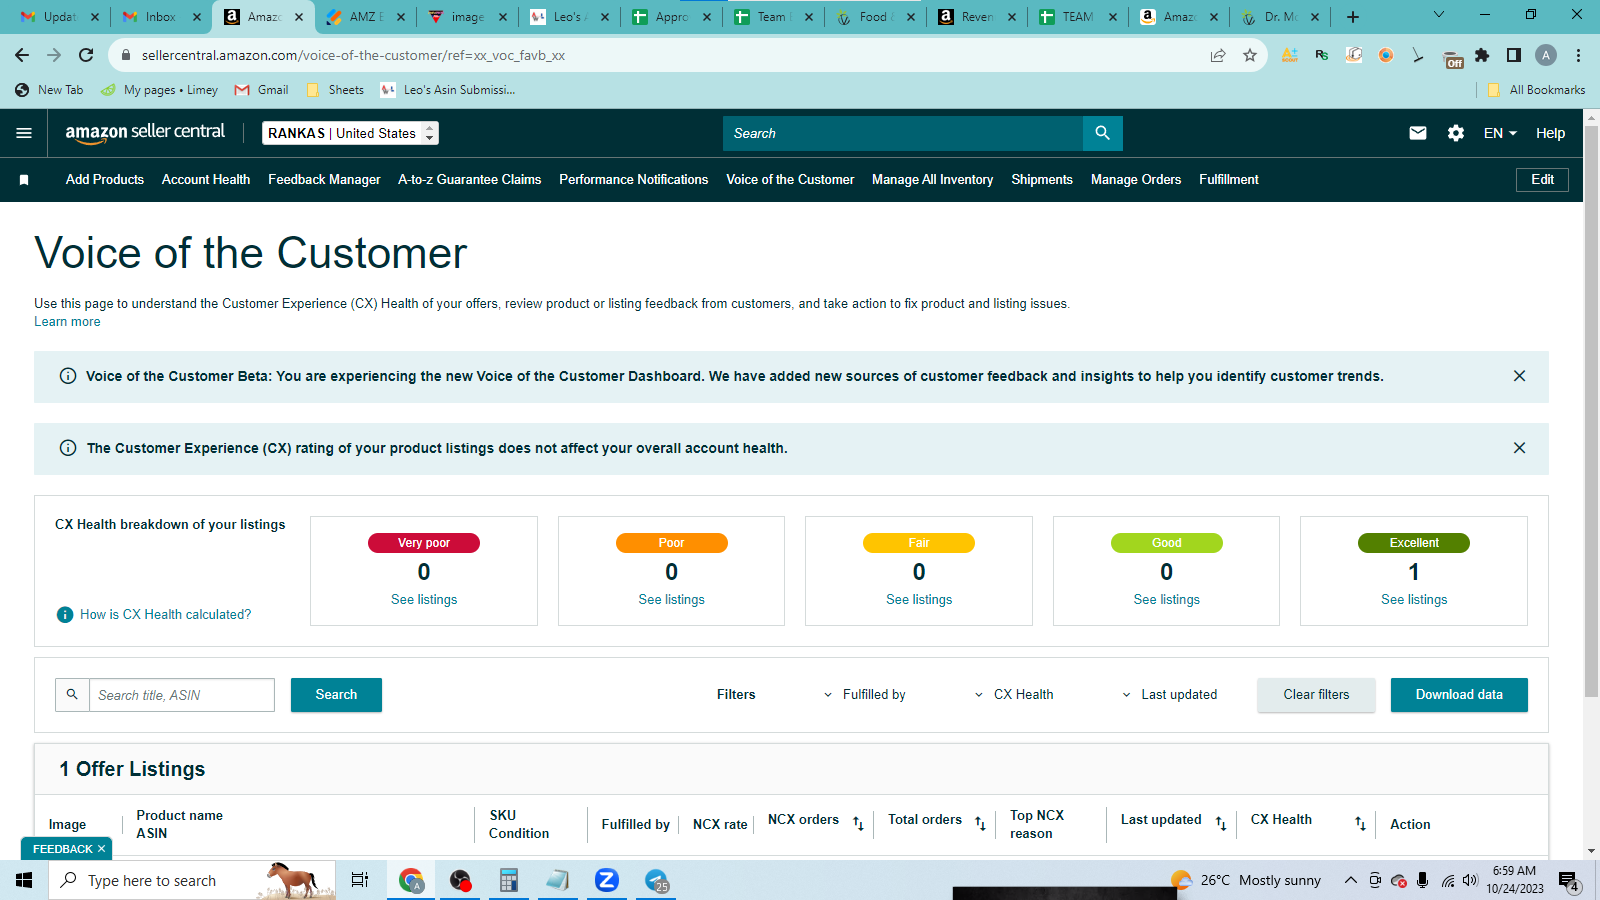
Task: Open the messages envelope icon
Action: click(1418, 133)
